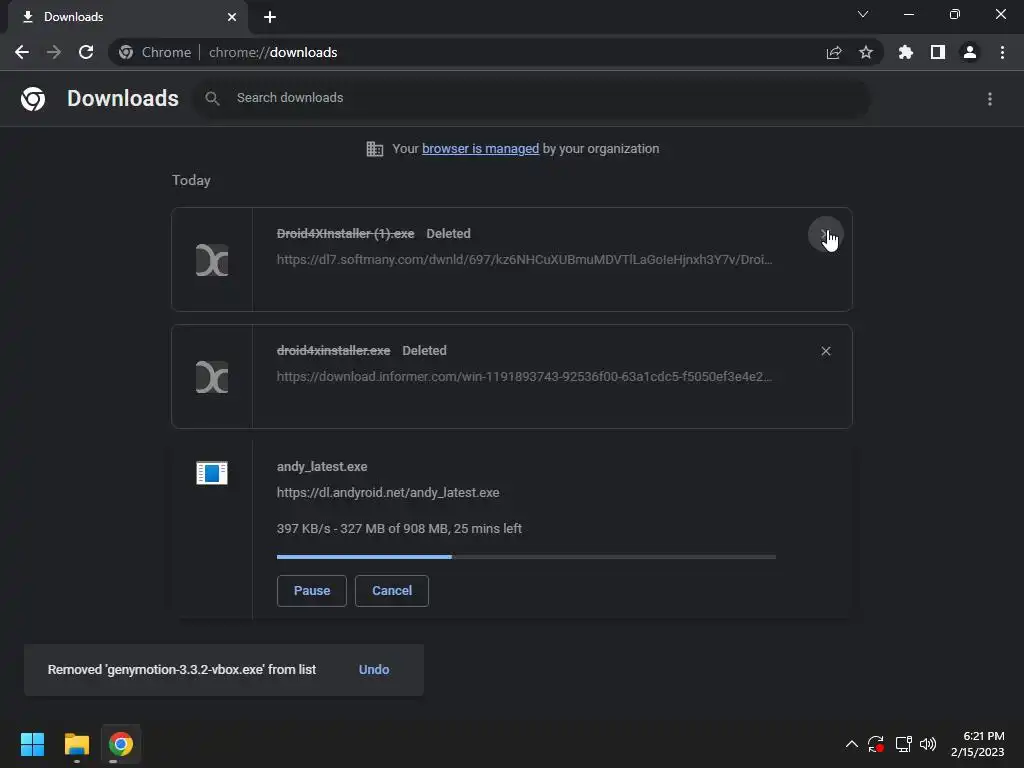
Task: Go back with the browser back arrow
Action: (22, 52)
